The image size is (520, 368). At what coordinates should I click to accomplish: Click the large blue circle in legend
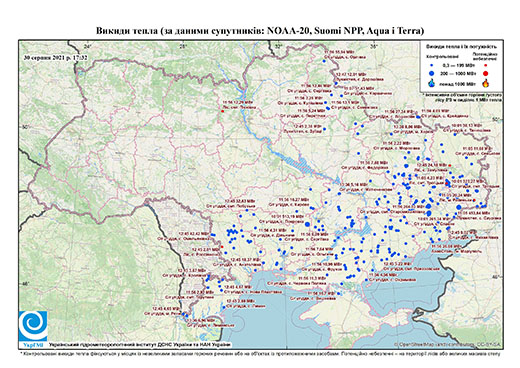click(432, 73)
